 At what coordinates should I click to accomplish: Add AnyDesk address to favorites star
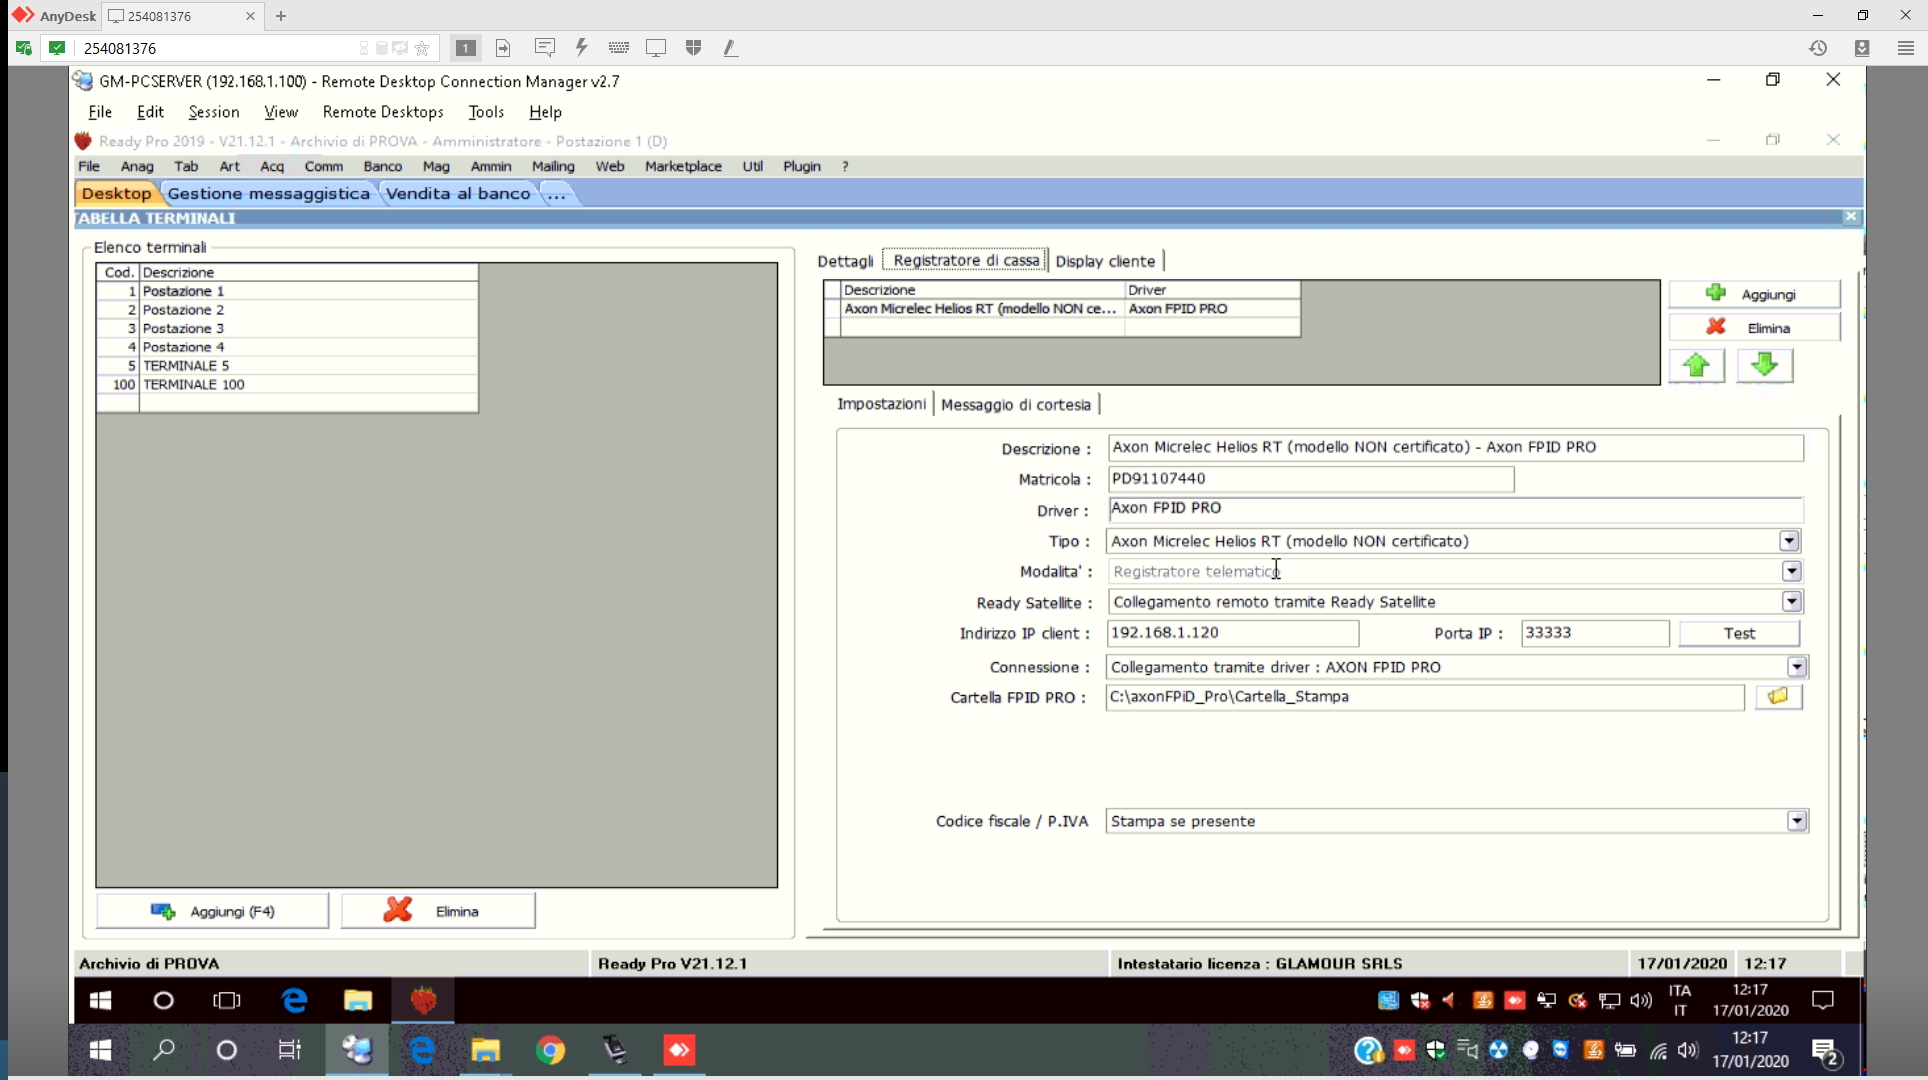[422, 48]
